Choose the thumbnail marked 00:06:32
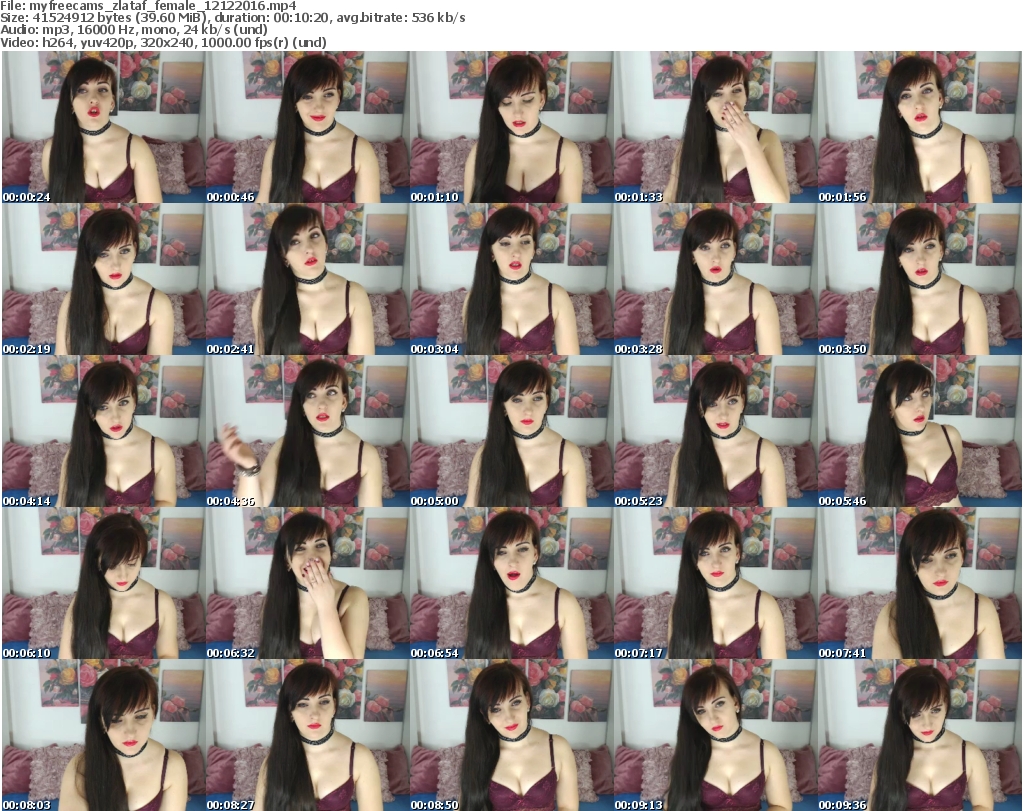 pyautogui.click(x=308, y=583)
